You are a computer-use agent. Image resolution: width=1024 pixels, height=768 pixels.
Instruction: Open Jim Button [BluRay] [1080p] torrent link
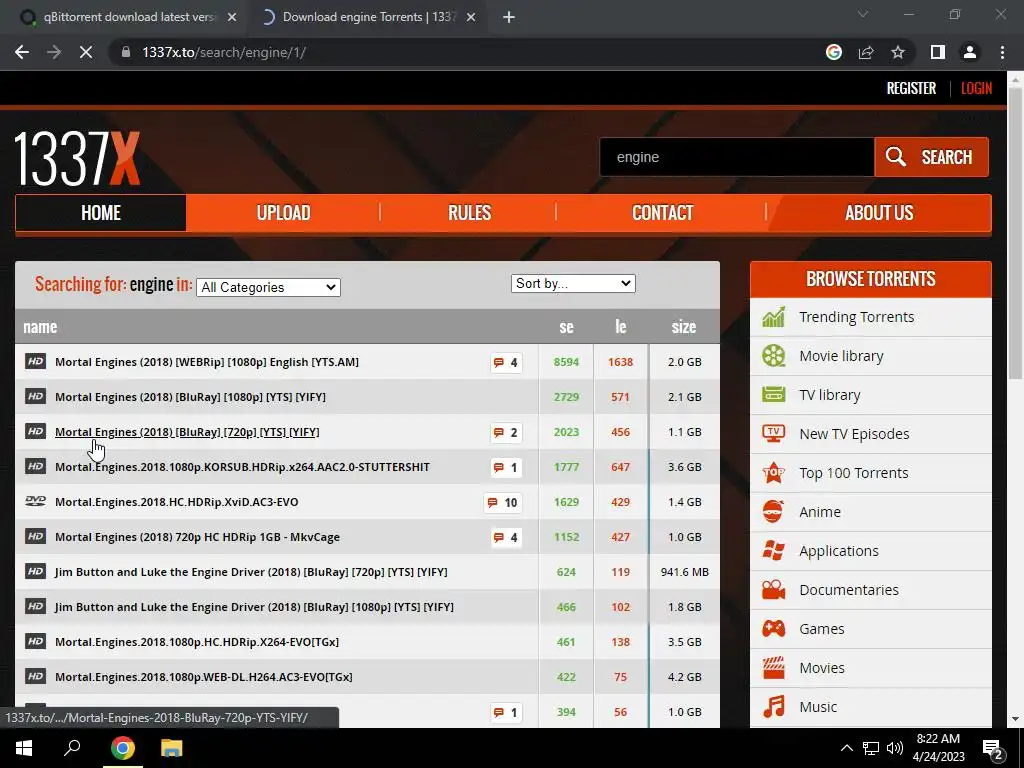(254, 607)
